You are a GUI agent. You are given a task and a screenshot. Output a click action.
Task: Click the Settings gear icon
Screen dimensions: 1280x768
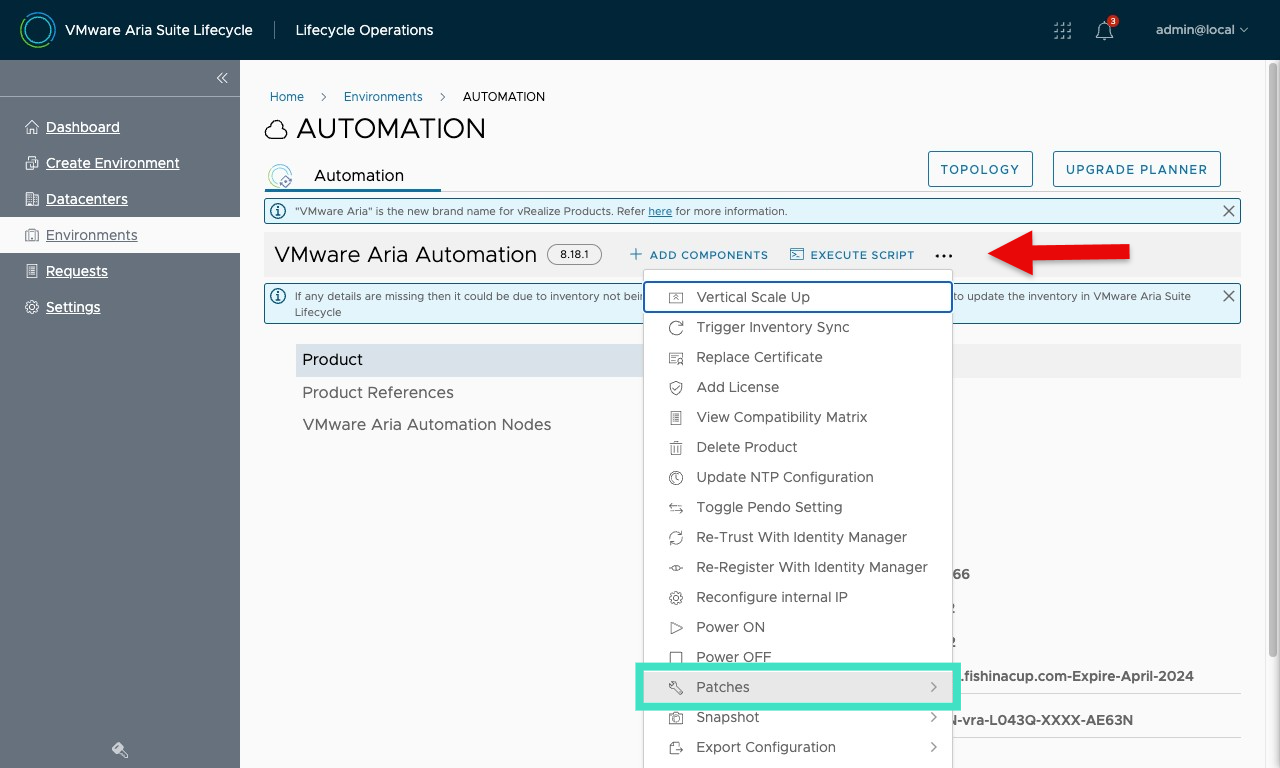(x=32, y=307)
